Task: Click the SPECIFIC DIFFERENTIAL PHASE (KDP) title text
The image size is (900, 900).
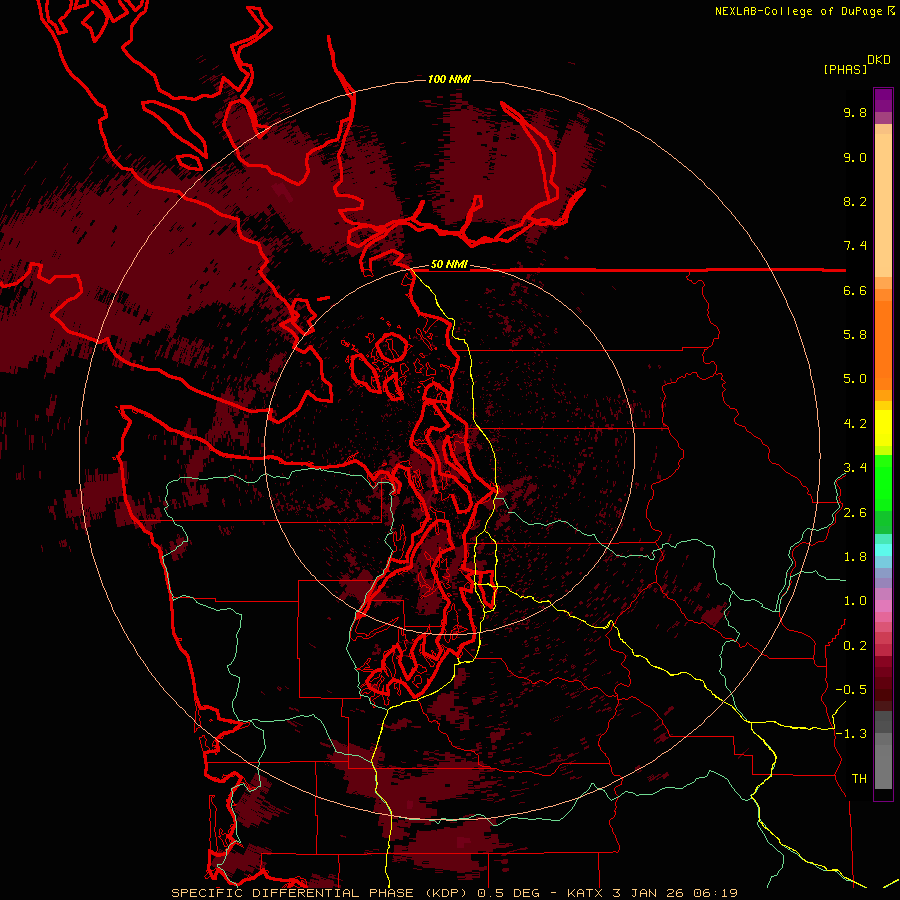Action: 320,893
